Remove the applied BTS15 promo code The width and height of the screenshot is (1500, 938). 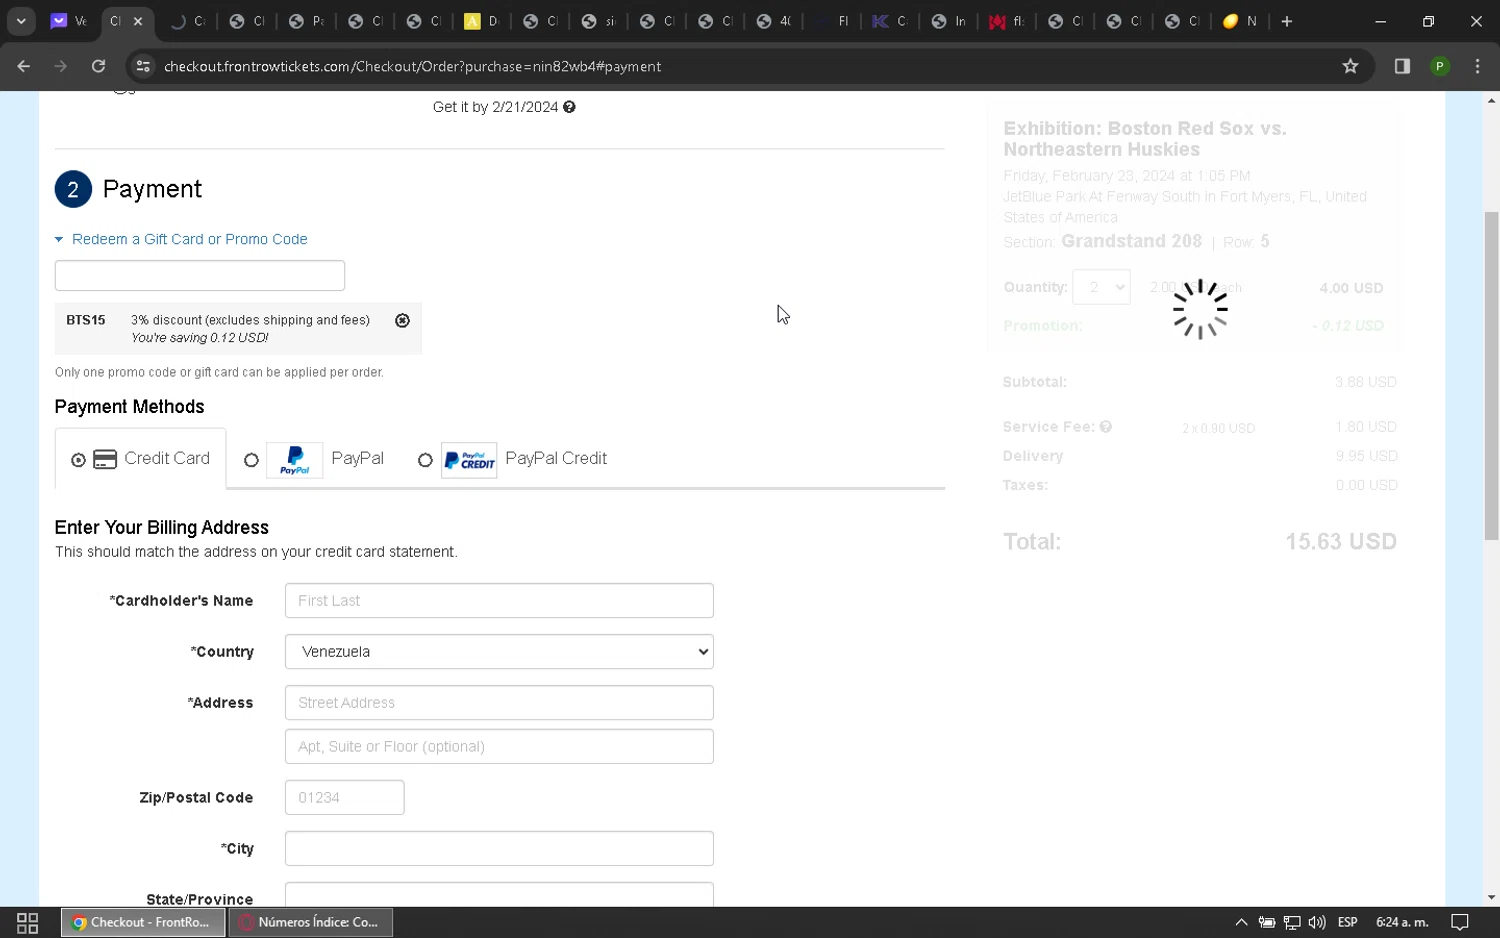point(402,321)
